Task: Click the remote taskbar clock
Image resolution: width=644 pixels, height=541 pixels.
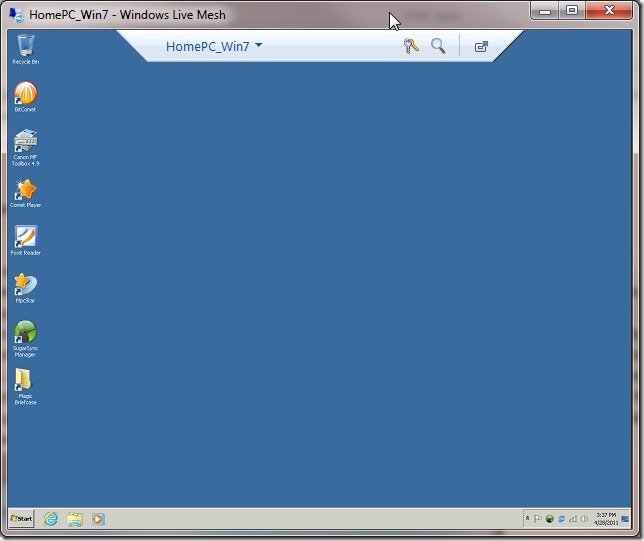Action: 606,519
